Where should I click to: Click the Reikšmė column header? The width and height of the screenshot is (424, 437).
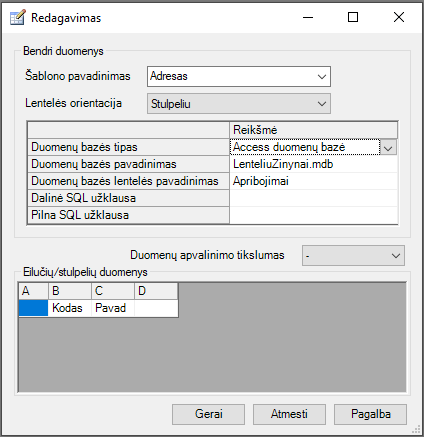(313, 130)
